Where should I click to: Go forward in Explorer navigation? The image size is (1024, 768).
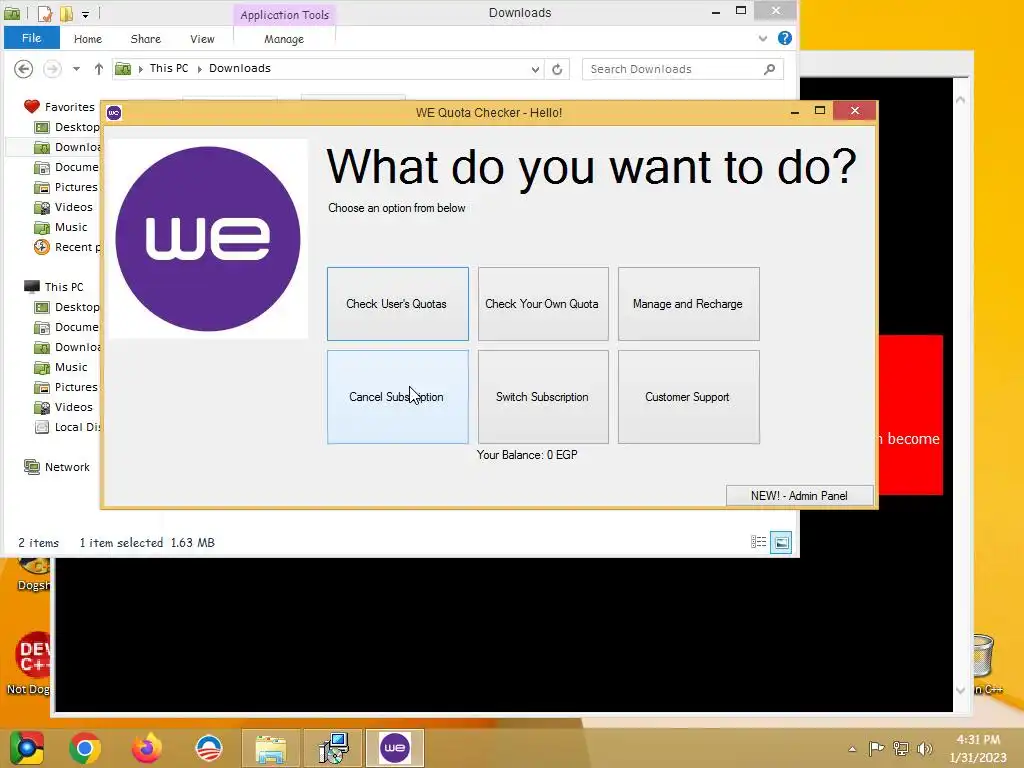coord(52,69)
